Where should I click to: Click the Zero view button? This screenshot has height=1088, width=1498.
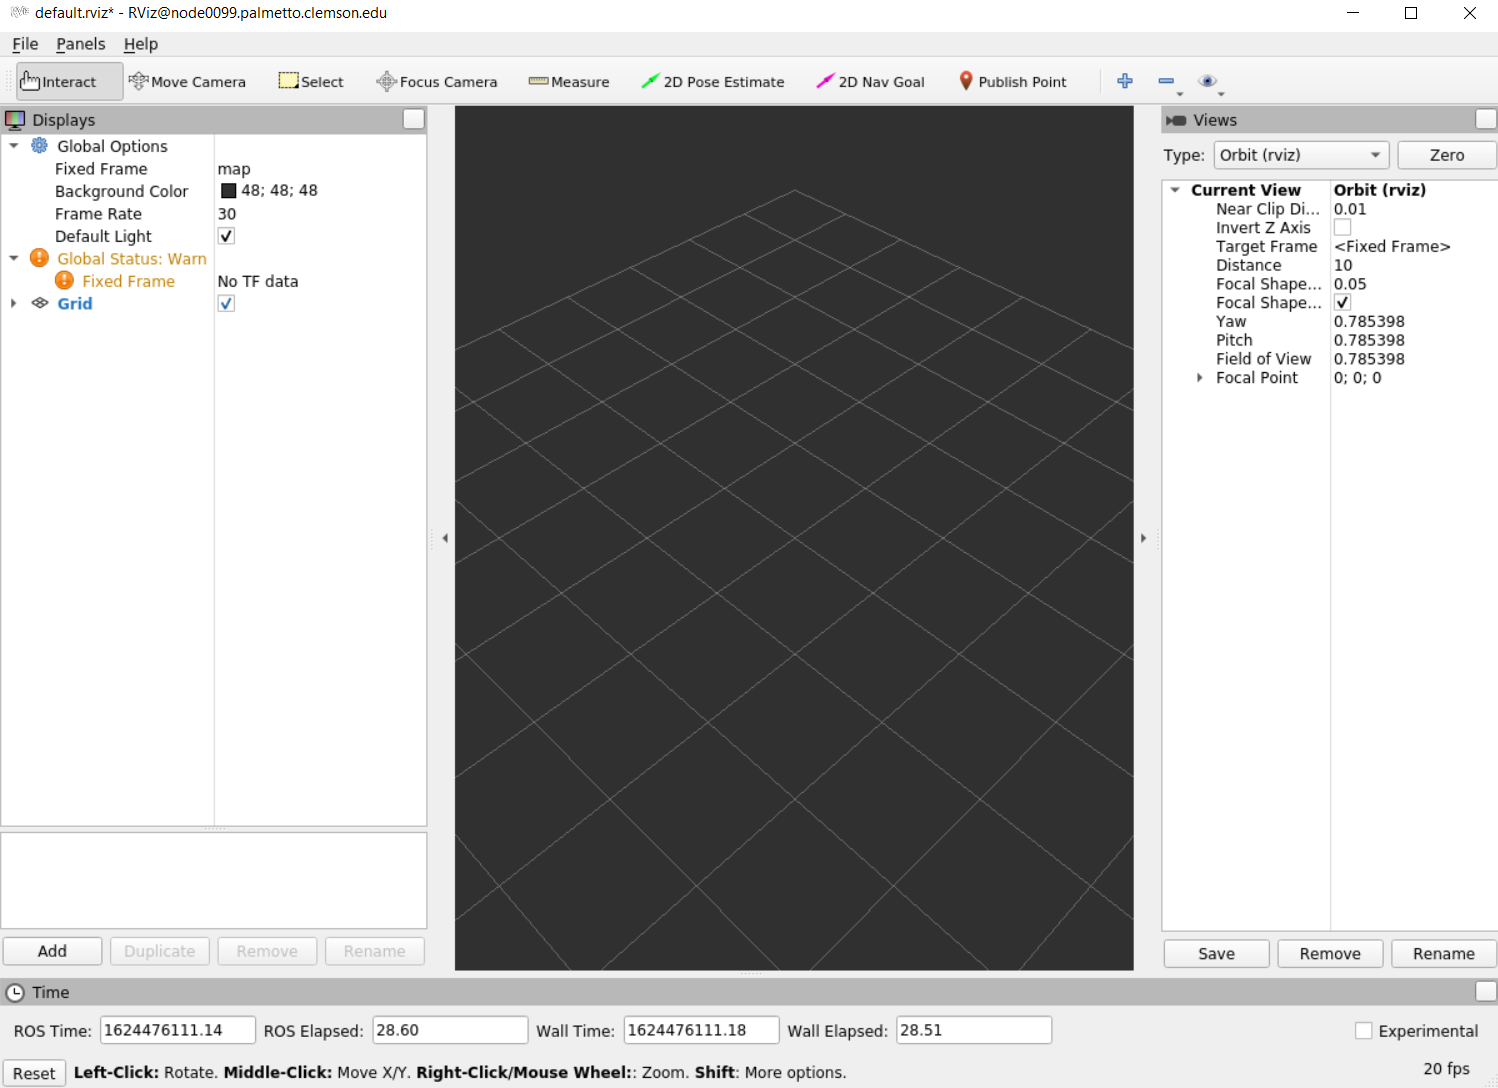tap(1446, 155)
